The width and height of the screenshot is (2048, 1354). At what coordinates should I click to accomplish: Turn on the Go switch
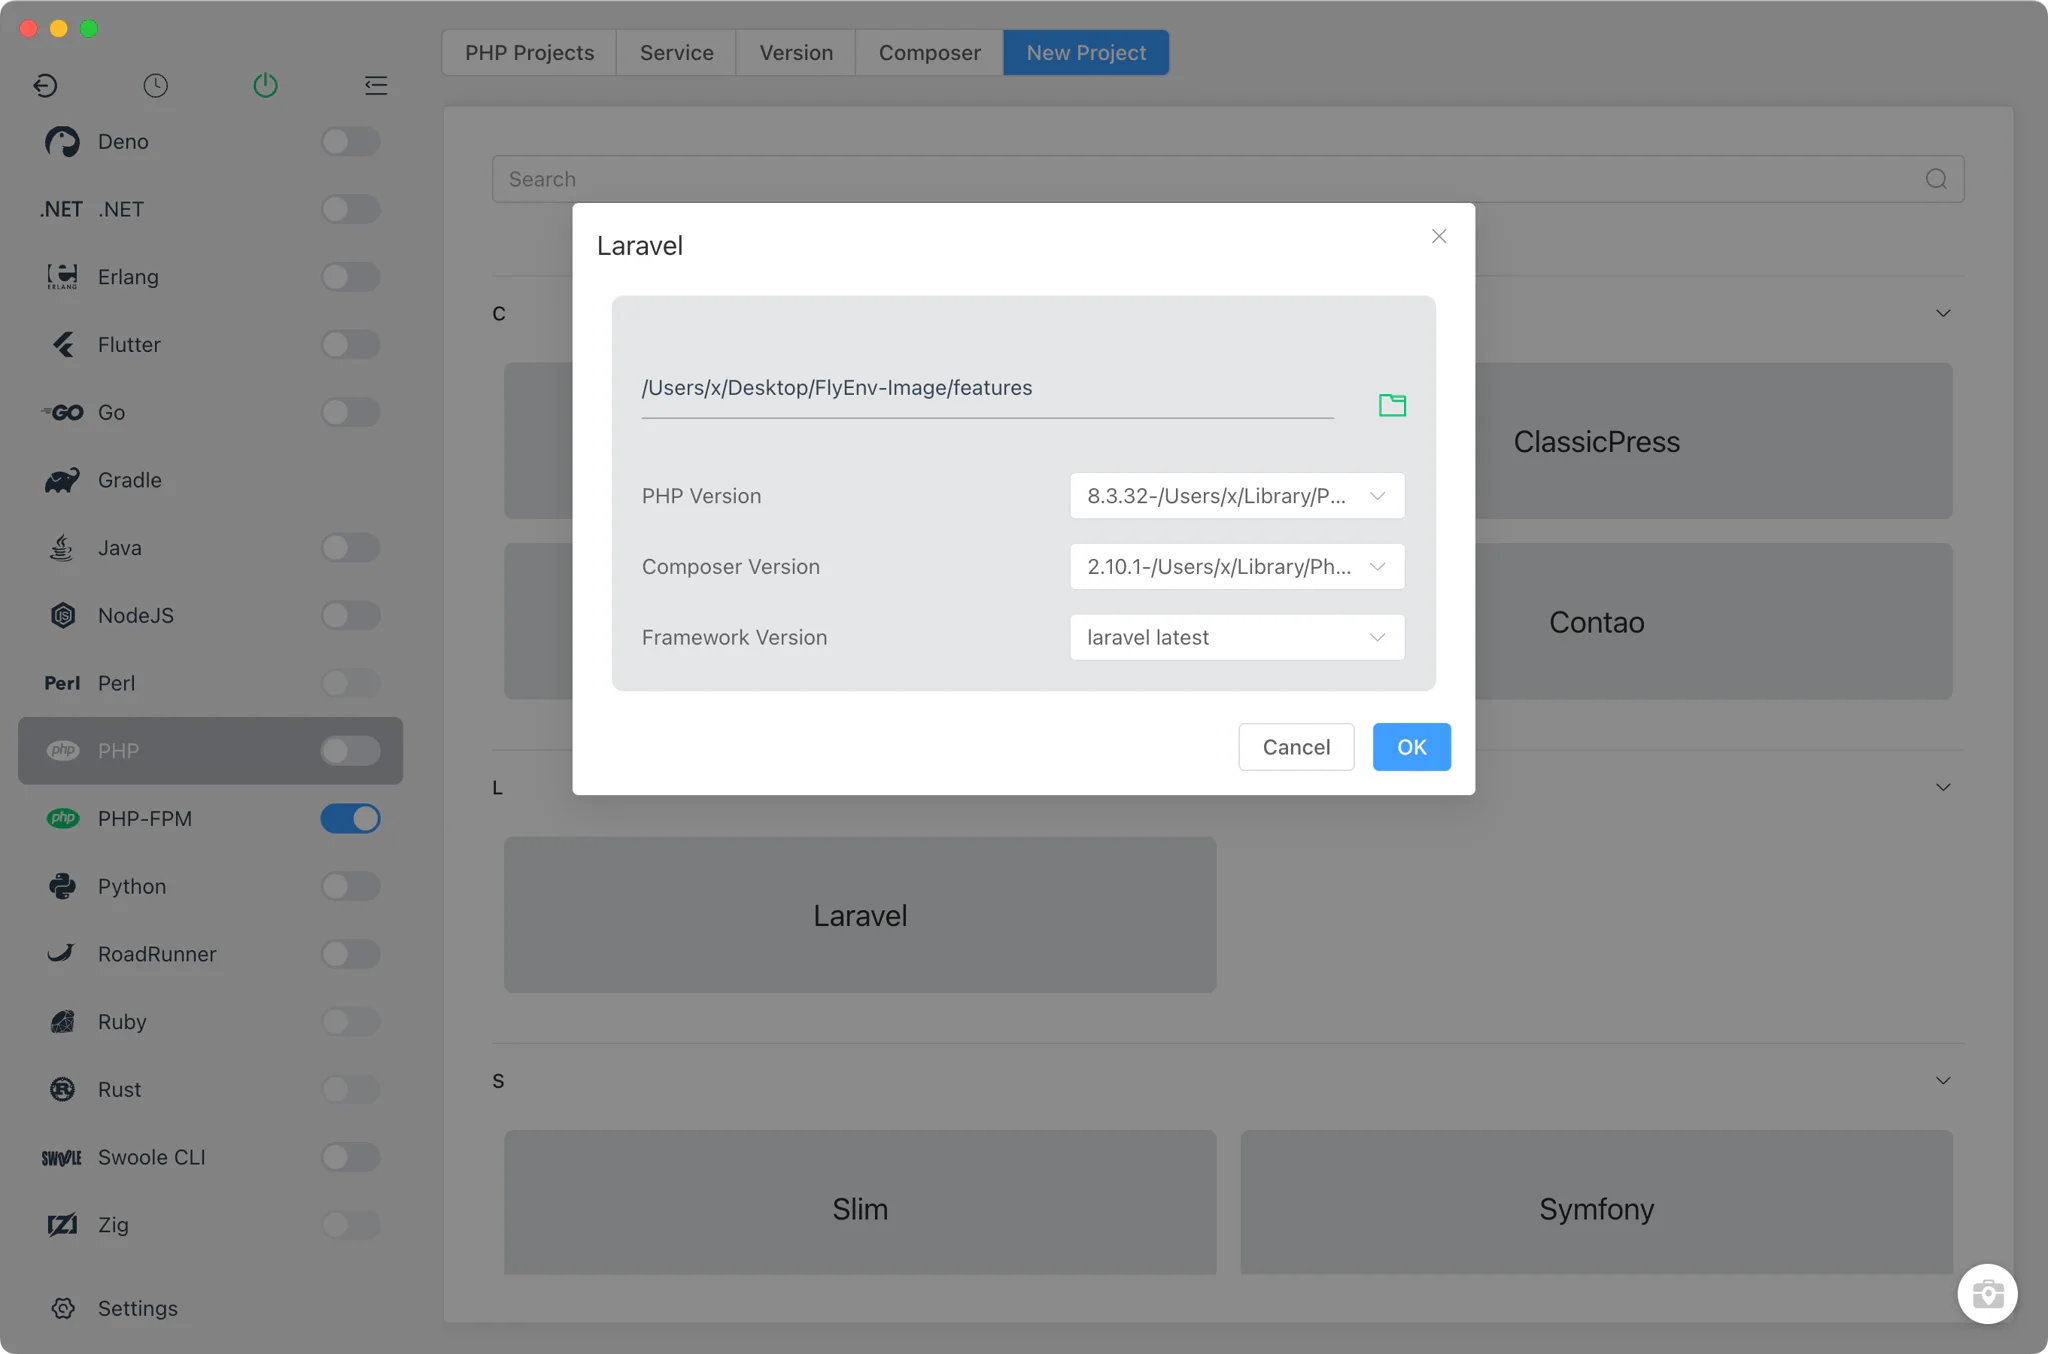(x=350, y=412)
